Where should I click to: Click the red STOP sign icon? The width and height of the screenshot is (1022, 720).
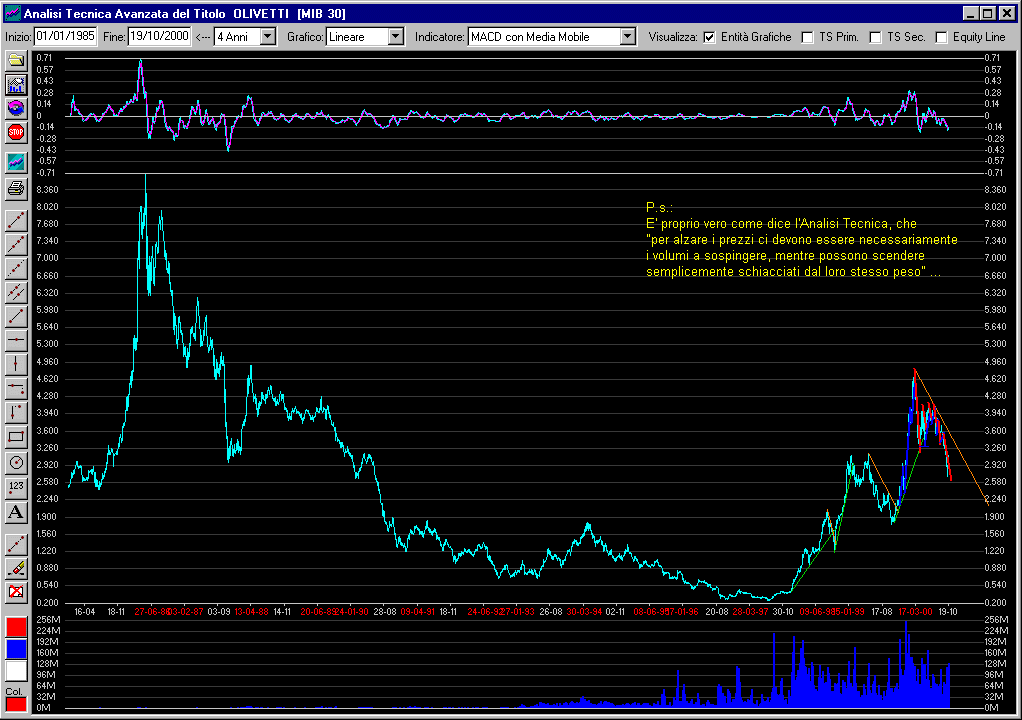coord(16,132)
